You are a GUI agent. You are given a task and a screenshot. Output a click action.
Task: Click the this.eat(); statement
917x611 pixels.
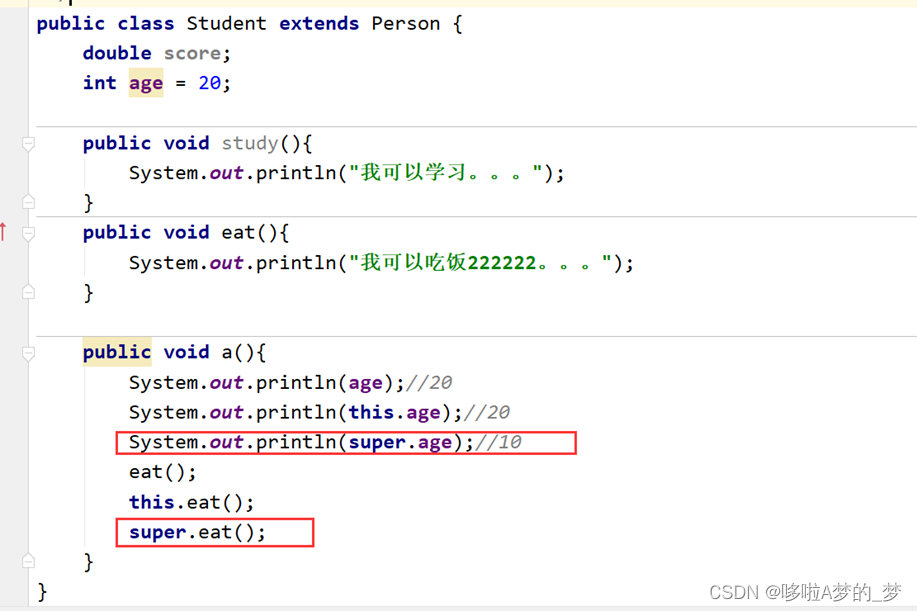click(x=191, y=502)
